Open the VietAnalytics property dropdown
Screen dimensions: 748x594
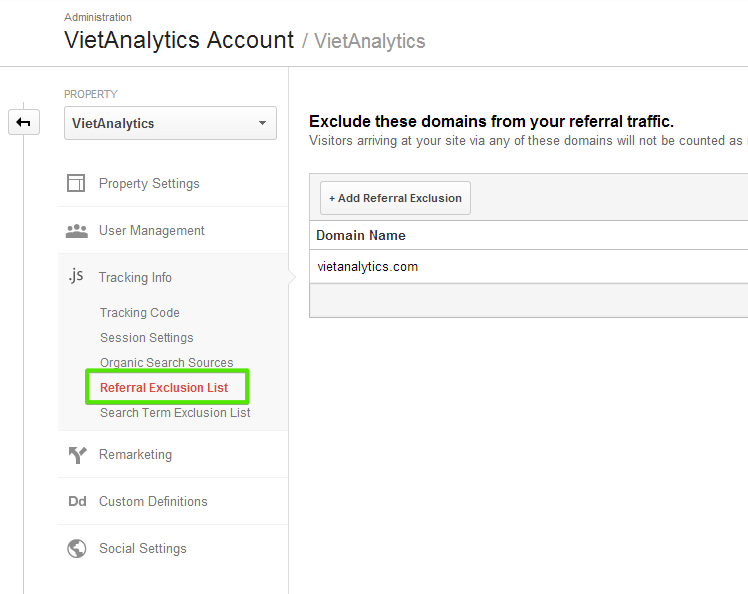click(x=170, y=123)
